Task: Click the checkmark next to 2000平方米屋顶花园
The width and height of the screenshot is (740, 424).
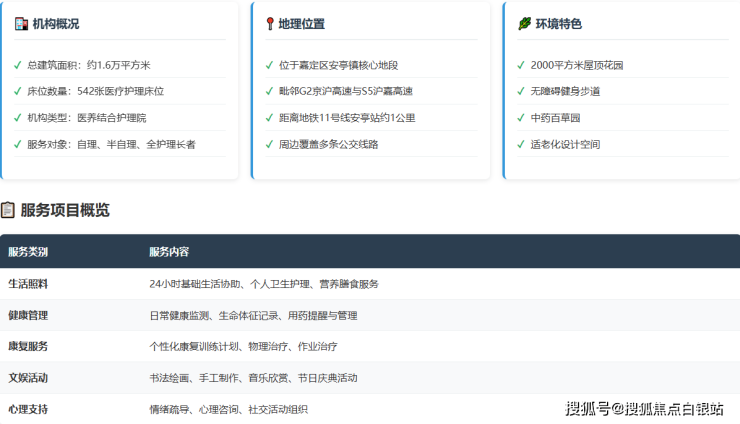Action: (x=521, y=65)
